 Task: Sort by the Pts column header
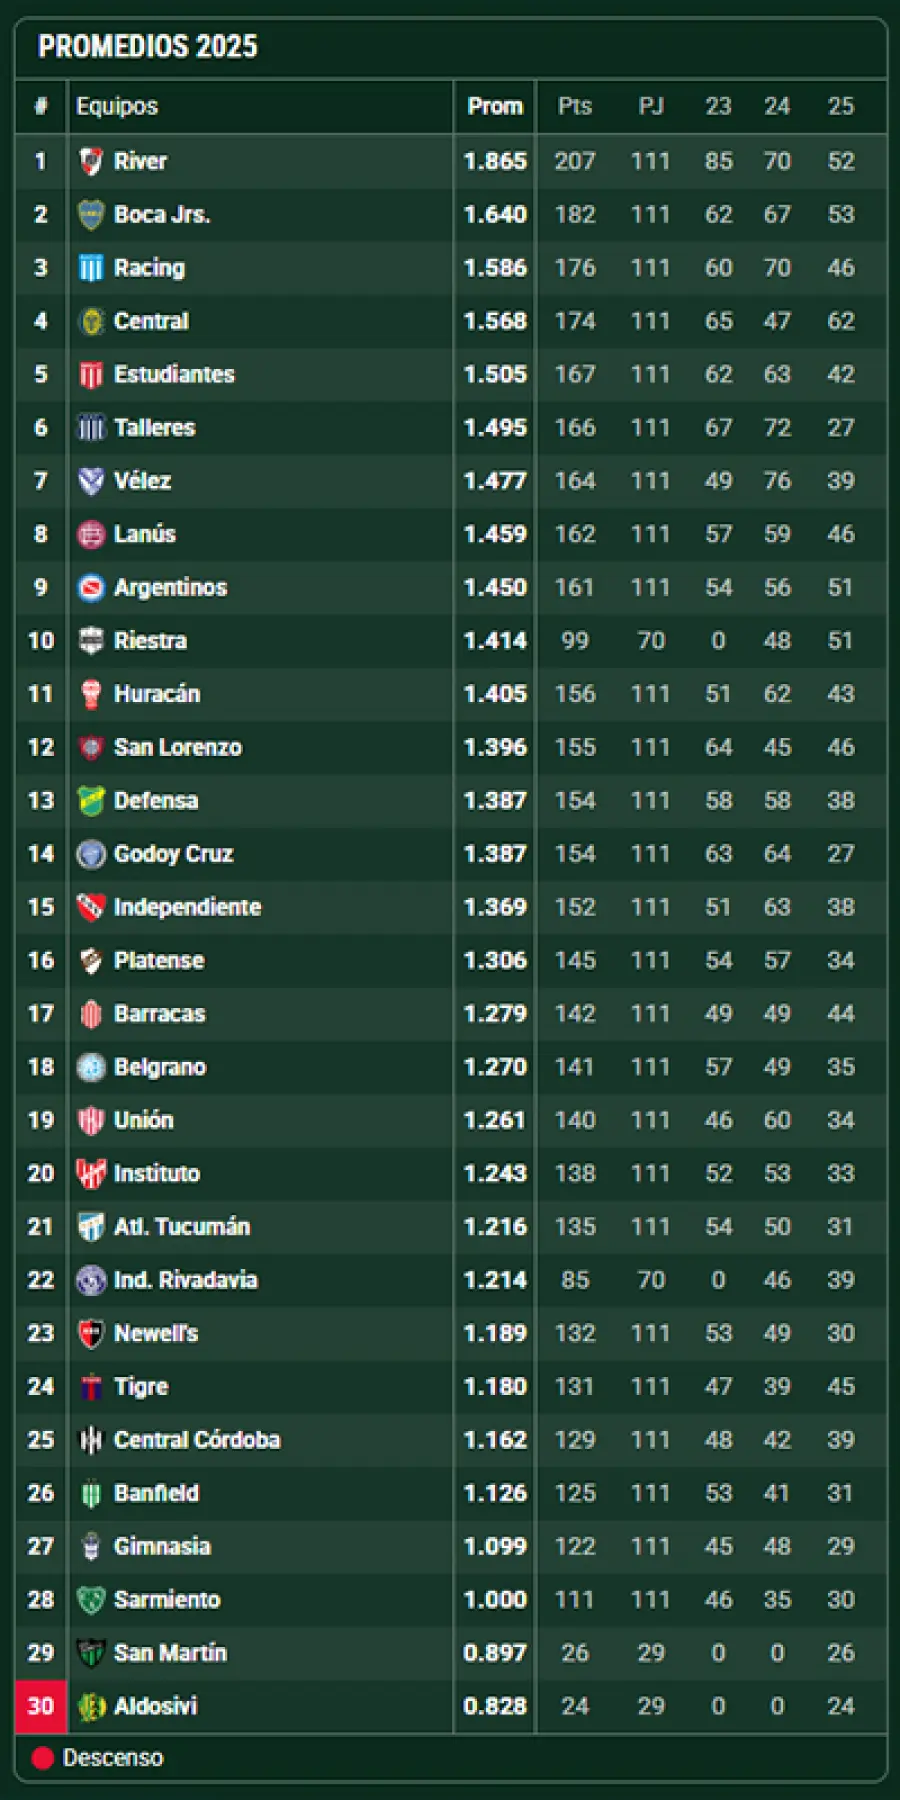pyautogui.click(x=575, y=106)
